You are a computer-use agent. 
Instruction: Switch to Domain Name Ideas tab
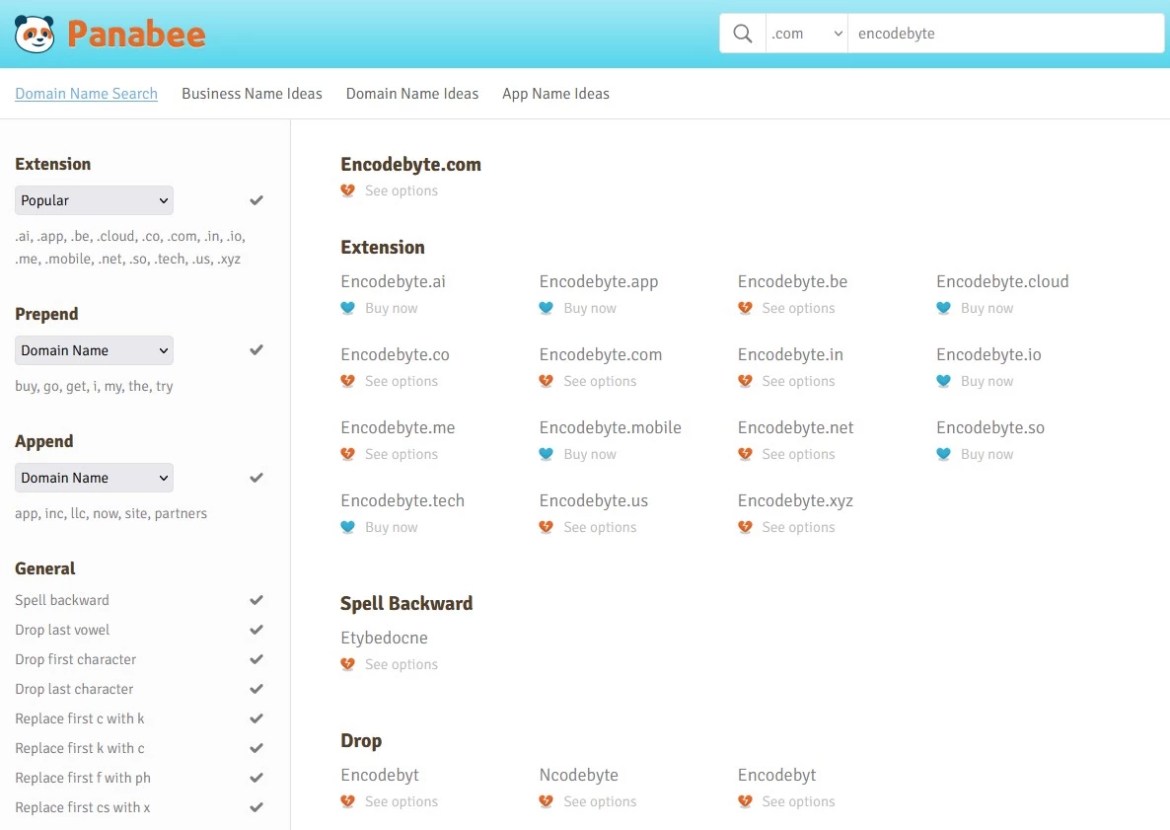point(412,93)
